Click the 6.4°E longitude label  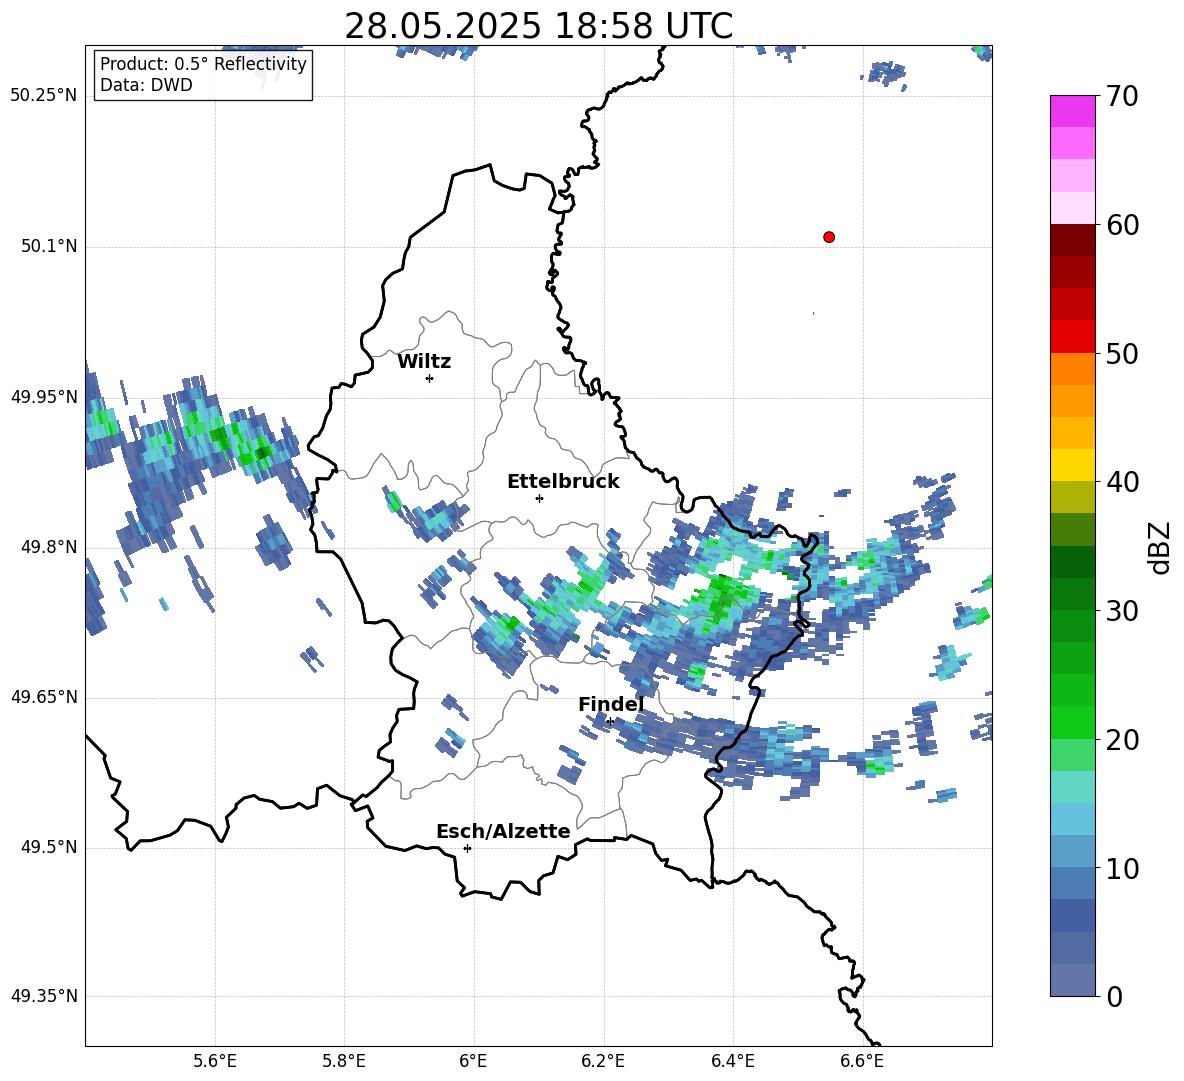coord(732,1061)
